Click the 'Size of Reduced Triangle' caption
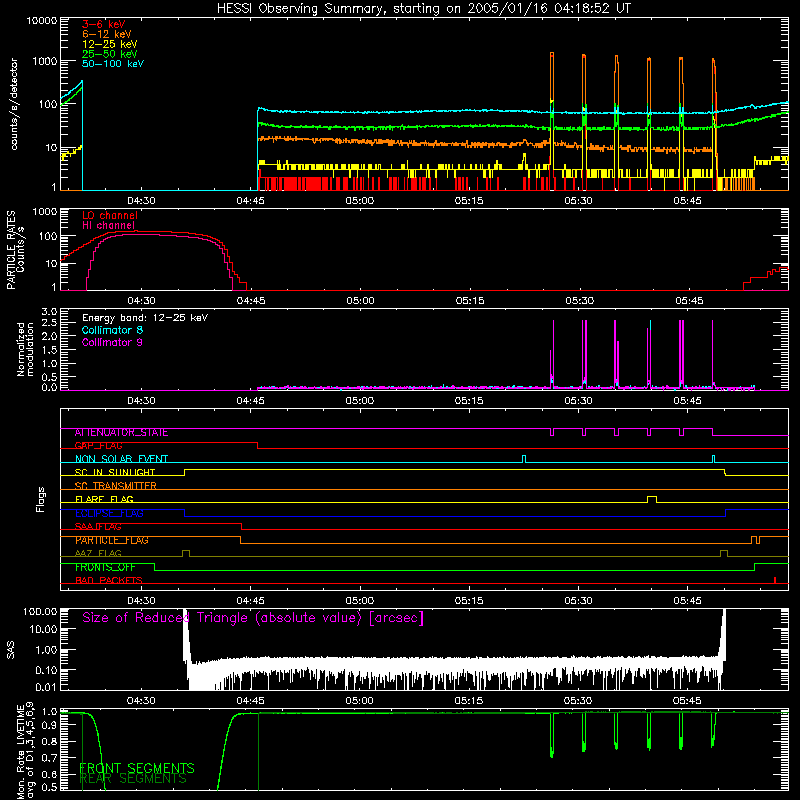Image resolution: width=800 pixels, height=800 pixels. [253, 618]
